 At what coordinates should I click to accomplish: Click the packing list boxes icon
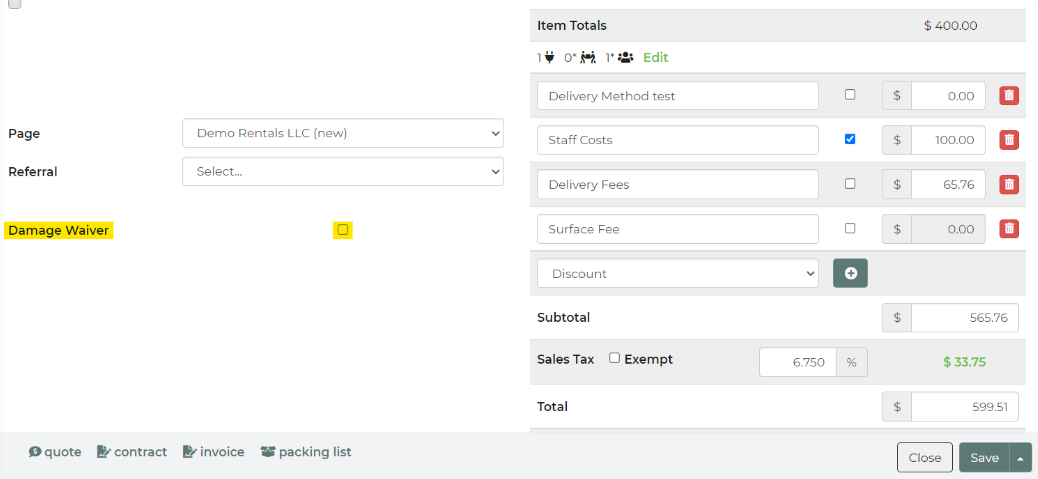(x=267, y=452)
